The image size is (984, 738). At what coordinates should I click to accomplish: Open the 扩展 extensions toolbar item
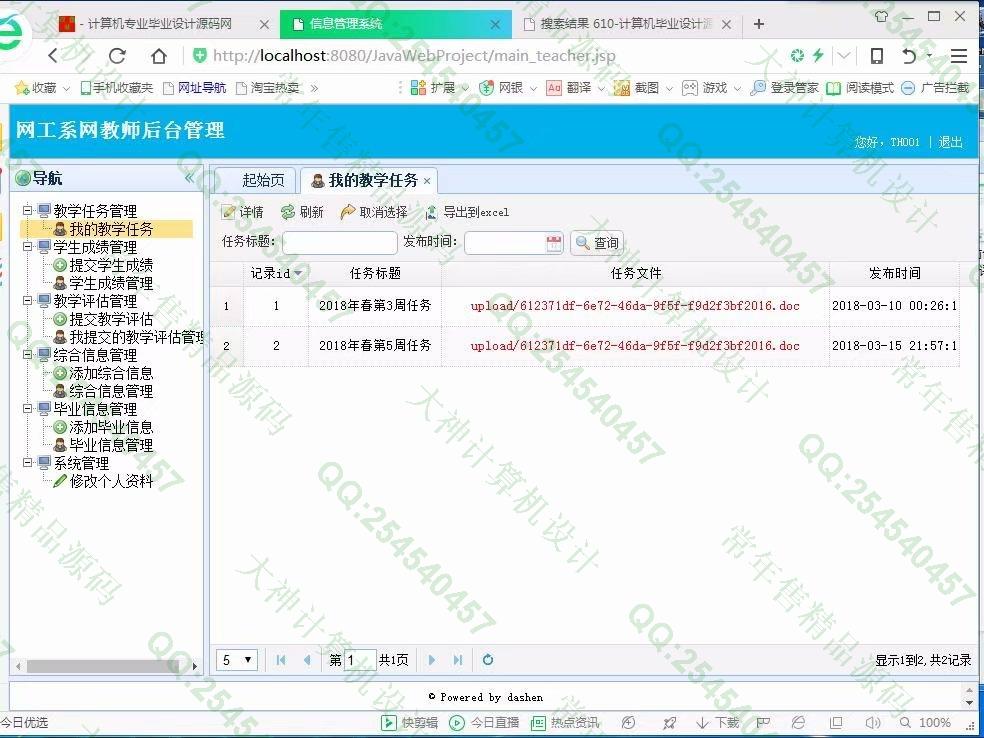pyautogui.click(x=439, y=88)
